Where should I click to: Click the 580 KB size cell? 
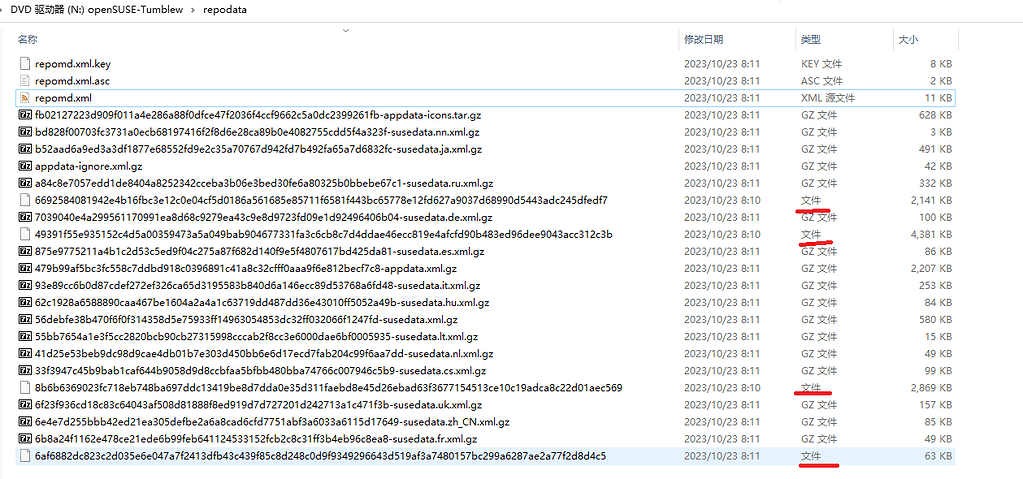(x=936, y=320)
